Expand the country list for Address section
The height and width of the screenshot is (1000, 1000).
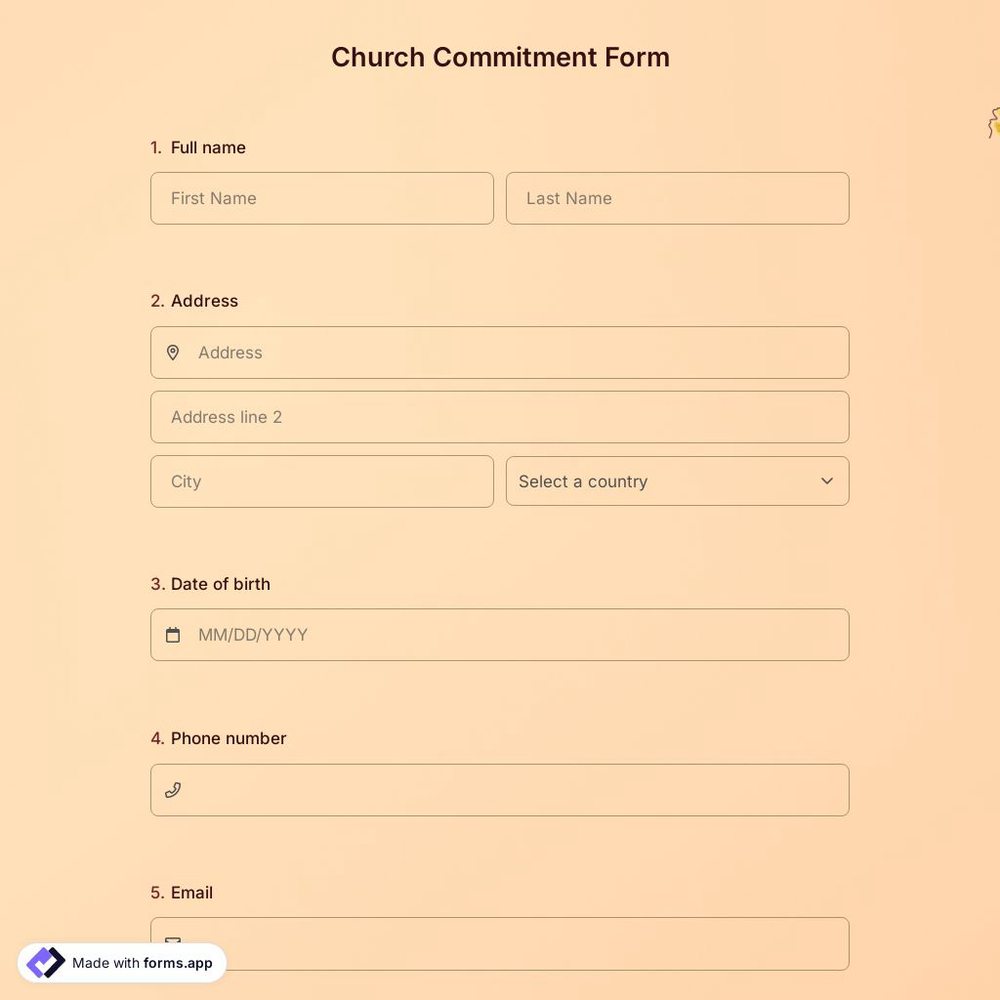(677, 481)
